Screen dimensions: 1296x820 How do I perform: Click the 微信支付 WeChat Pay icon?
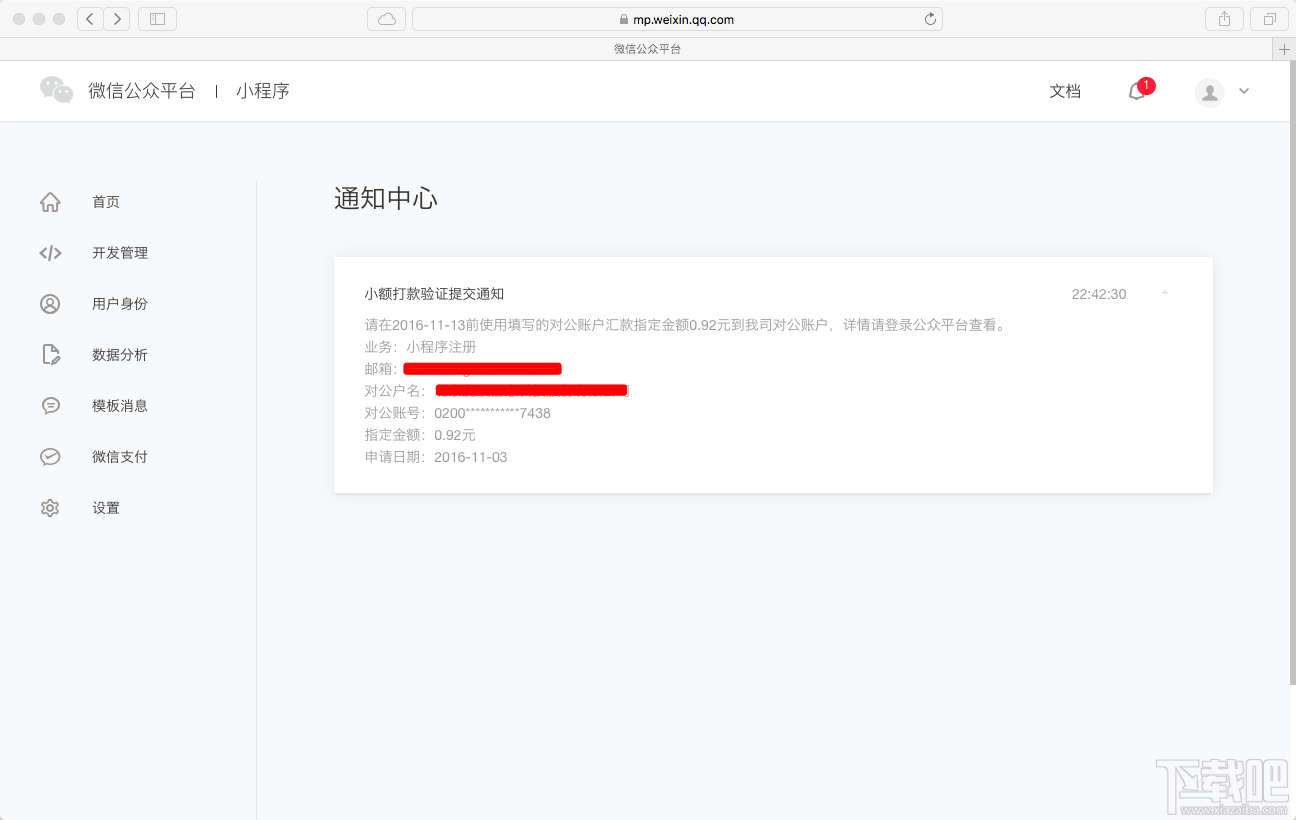pos(50,456)
